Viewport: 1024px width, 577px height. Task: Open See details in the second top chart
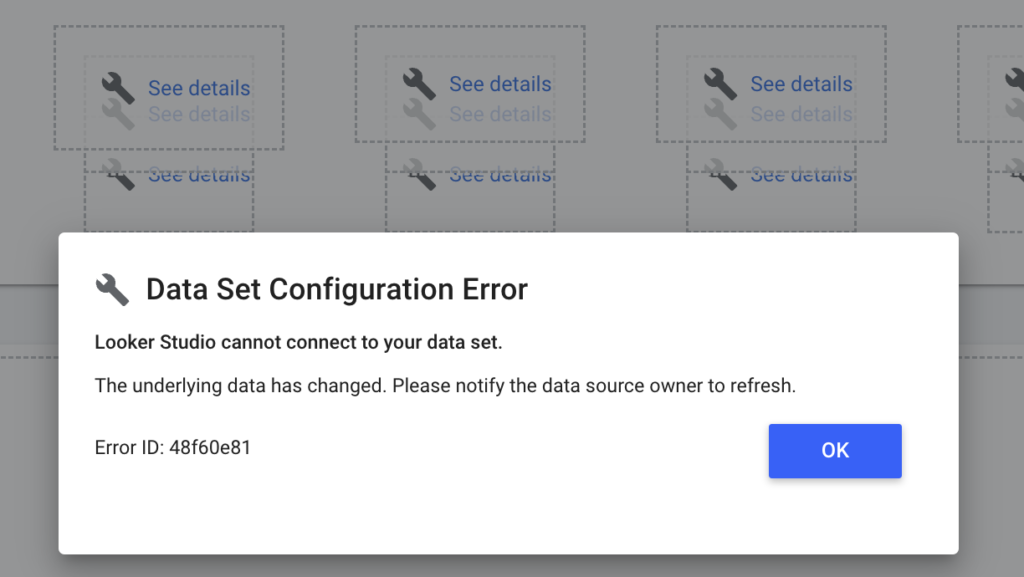[x=500, y=84]
